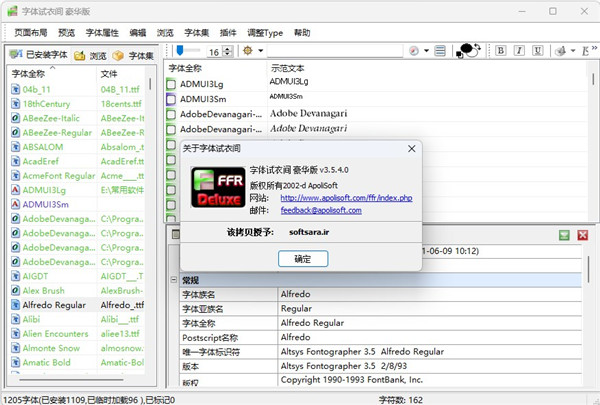Click the OpenType icon beside Alex Brush
Image resolution: width=600 pixels, height=405 pixels.
click(15, 291)
